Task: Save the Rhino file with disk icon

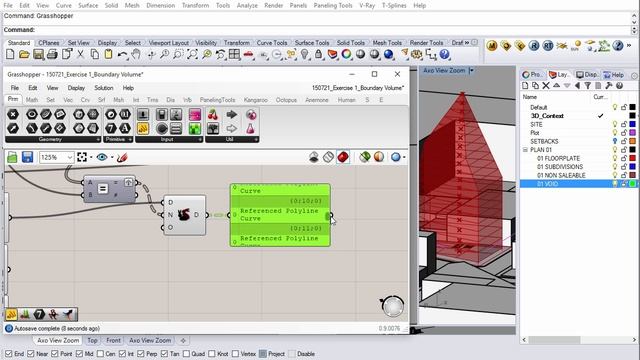Action: 38,54
